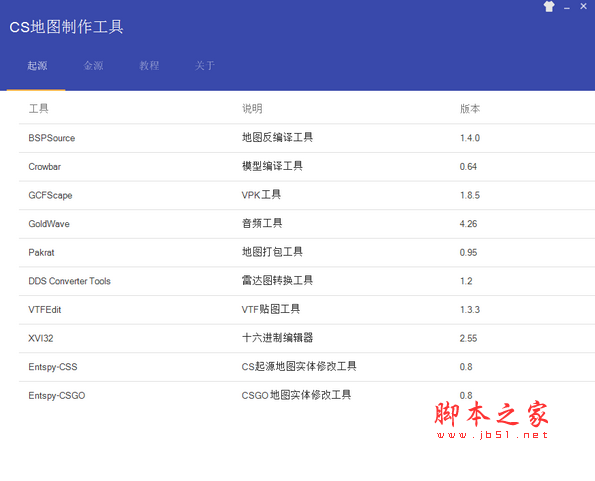The width and height of the screenshot is (595, 481).
Task: Click description VTF贴图工具
Action: (271, 309)
